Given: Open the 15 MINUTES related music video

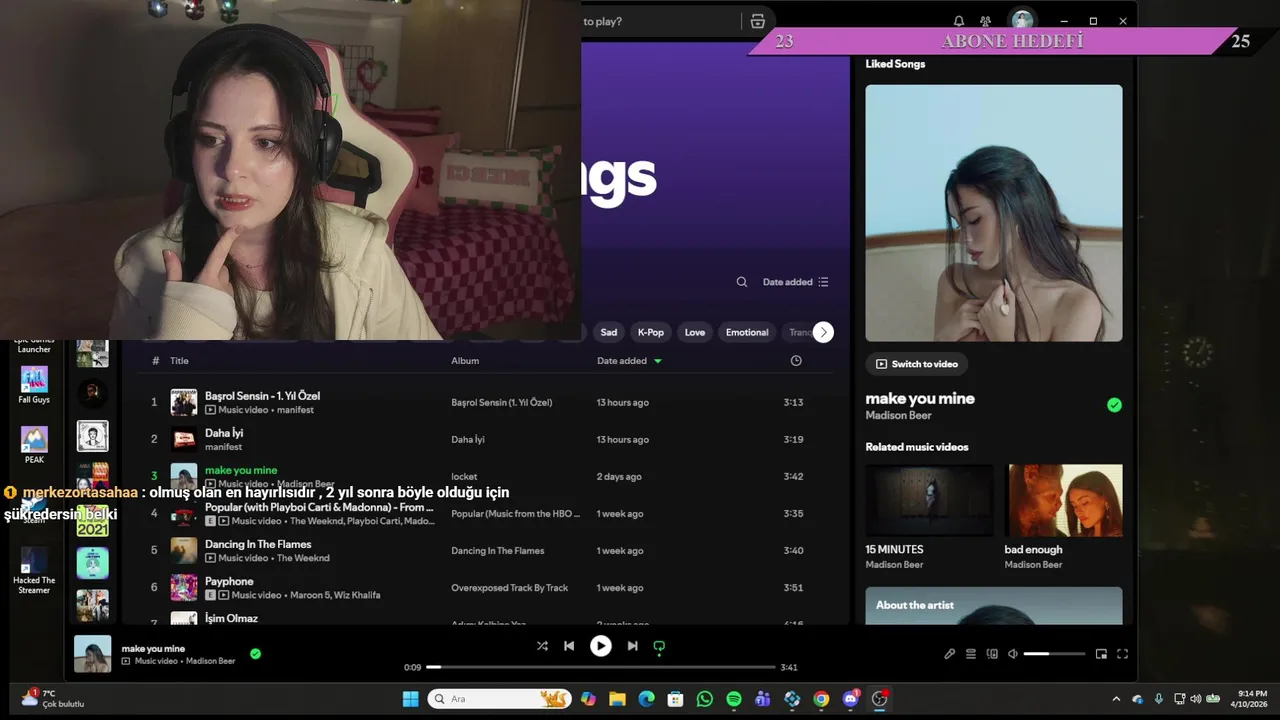Looking at the screenshot, I should tap(930, 501).
